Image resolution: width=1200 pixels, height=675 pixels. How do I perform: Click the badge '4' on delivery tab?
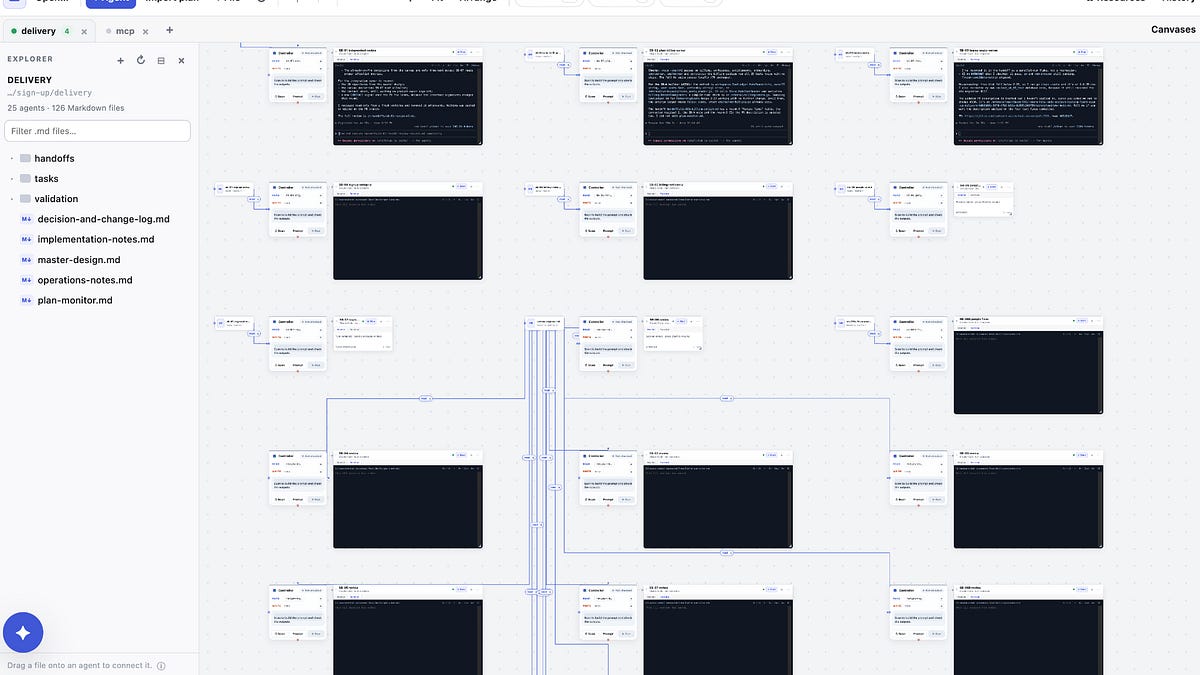coord(67,31)
